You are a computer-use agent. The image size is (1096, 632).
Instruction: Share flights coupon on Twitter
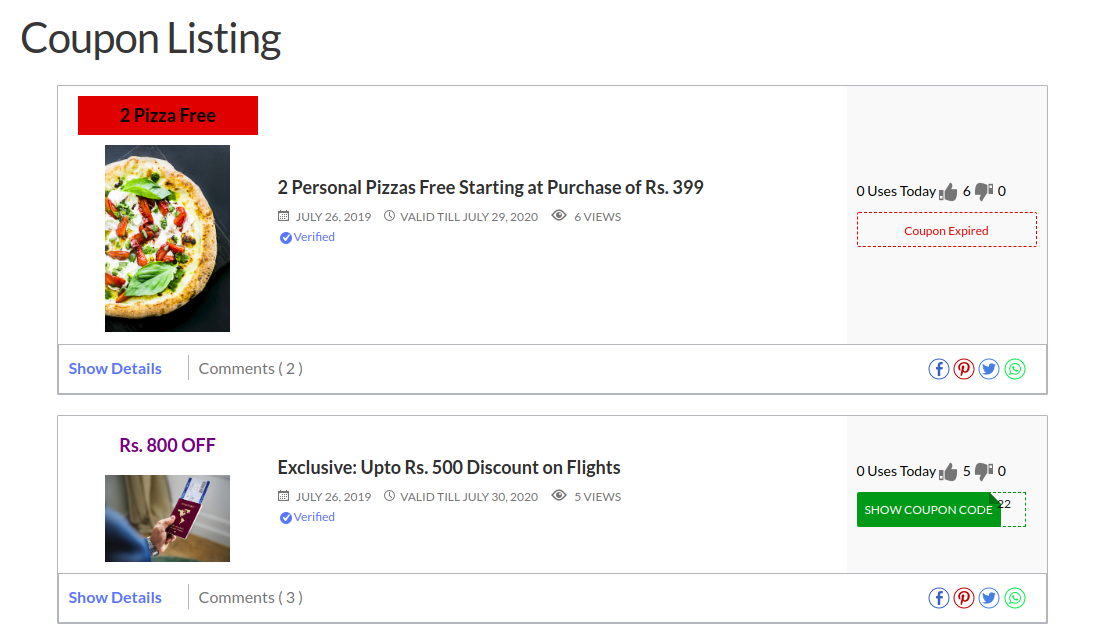point(989,598)
